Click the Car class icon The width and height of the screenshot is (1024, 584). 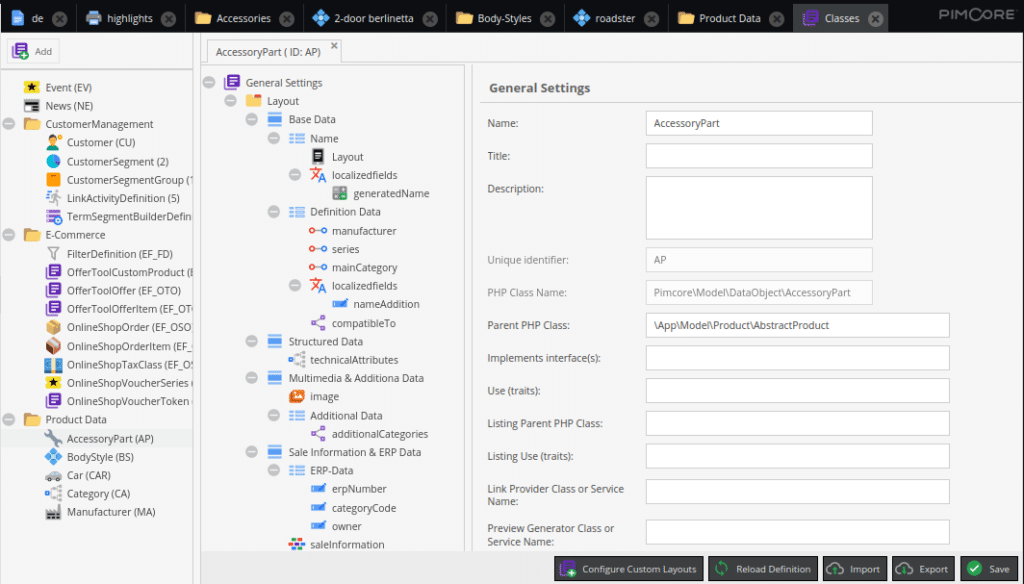tap(53, 475)
